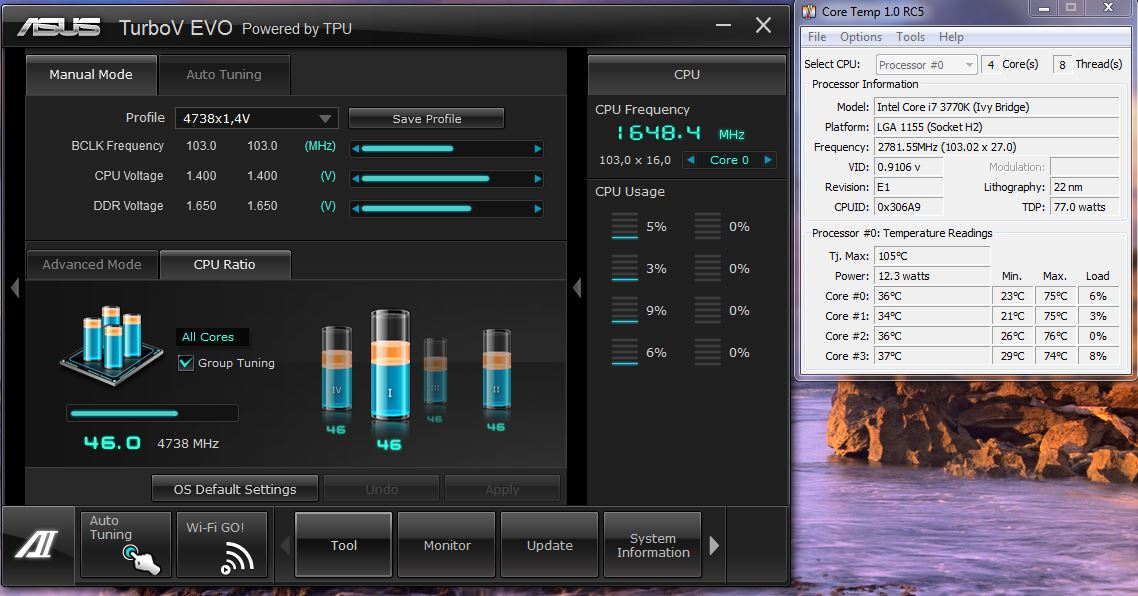The height and width of the screenshot is (596, 1138).
Task: Switch to Manual Mode tab
Action: 91,75
